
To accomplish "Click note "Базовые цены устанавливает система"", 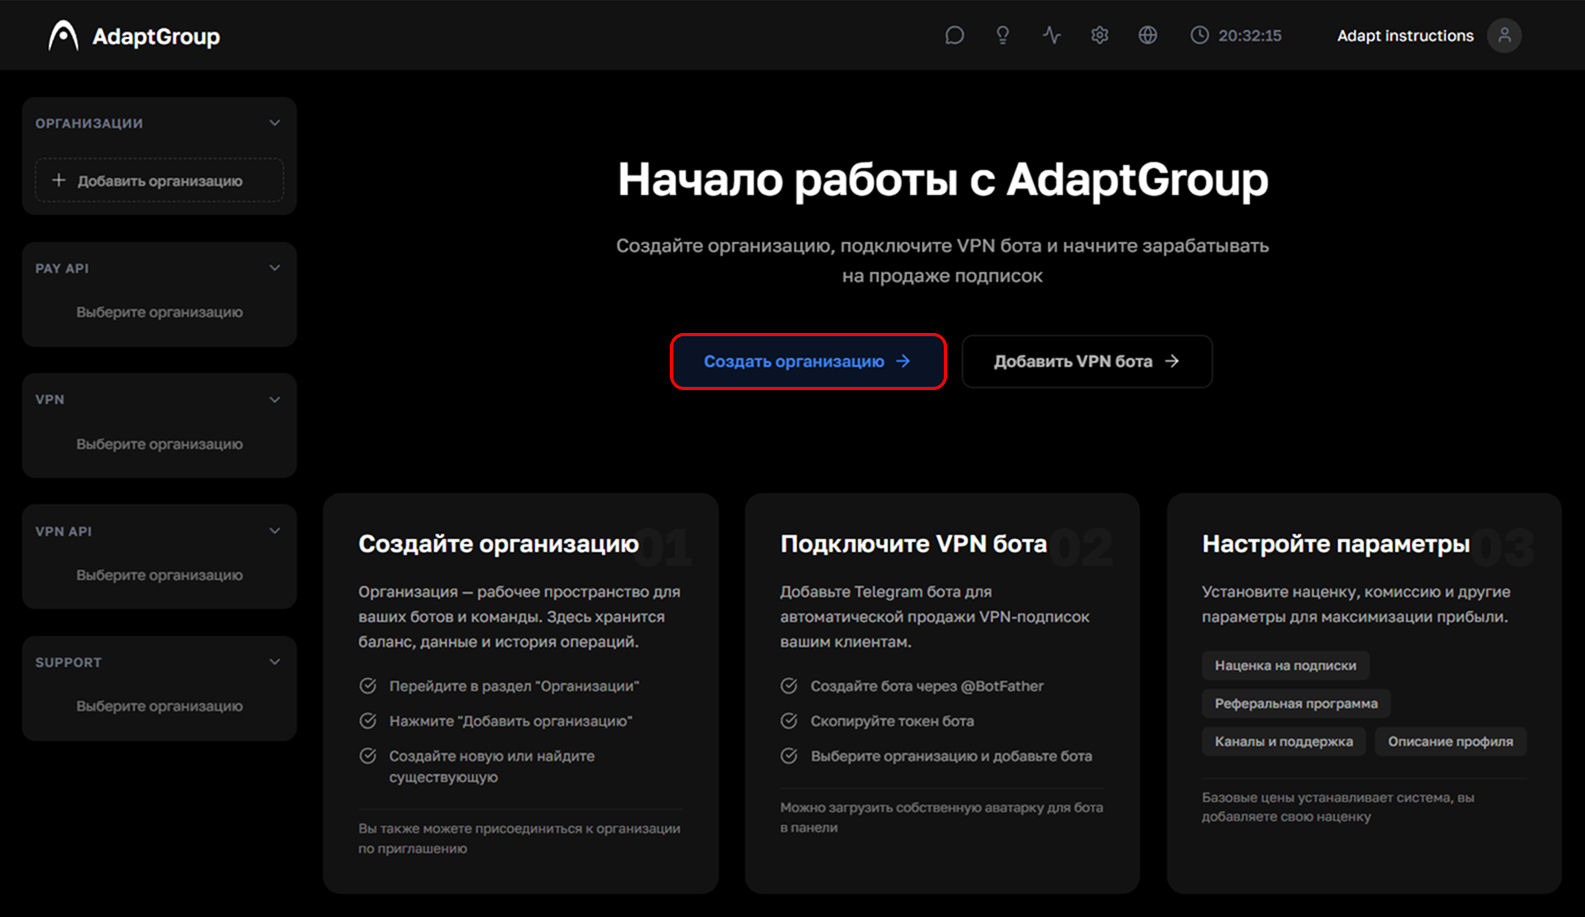I will tap(1338, 807).
